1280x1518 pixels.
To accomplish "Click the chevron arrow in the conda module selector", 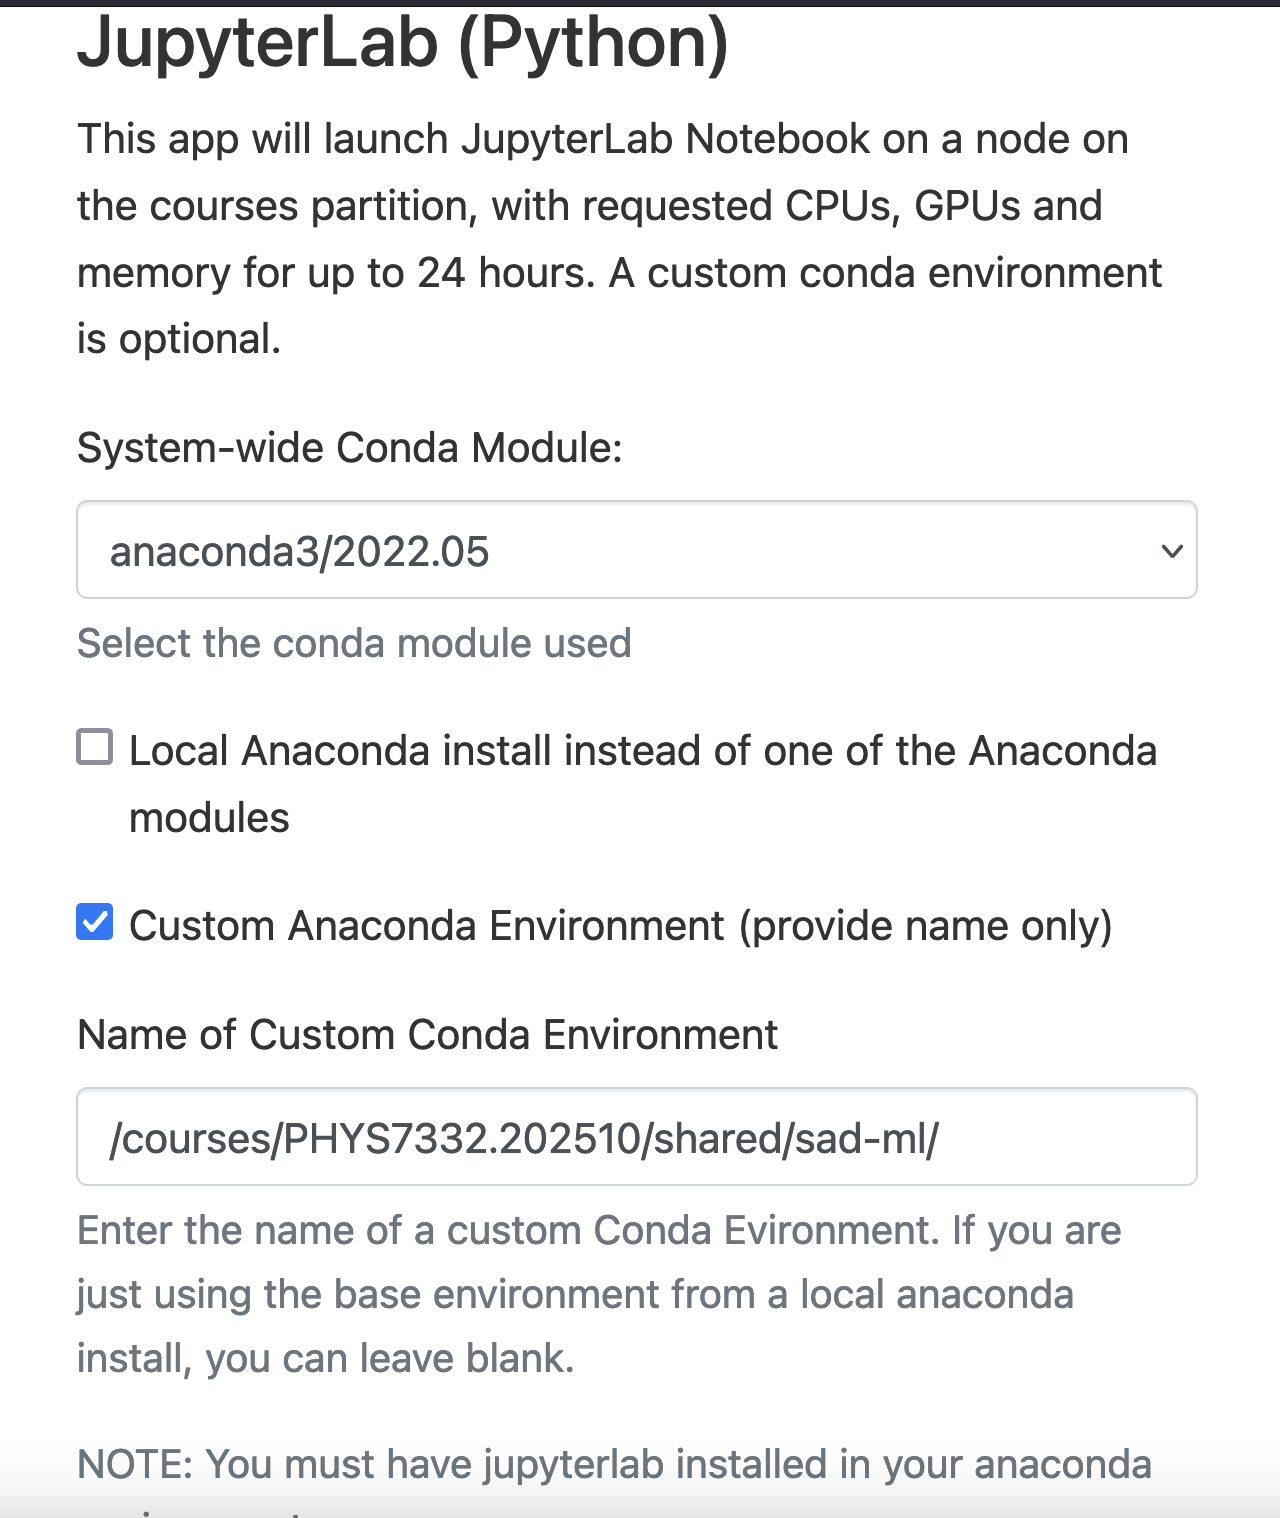I will click(1172, 551).
